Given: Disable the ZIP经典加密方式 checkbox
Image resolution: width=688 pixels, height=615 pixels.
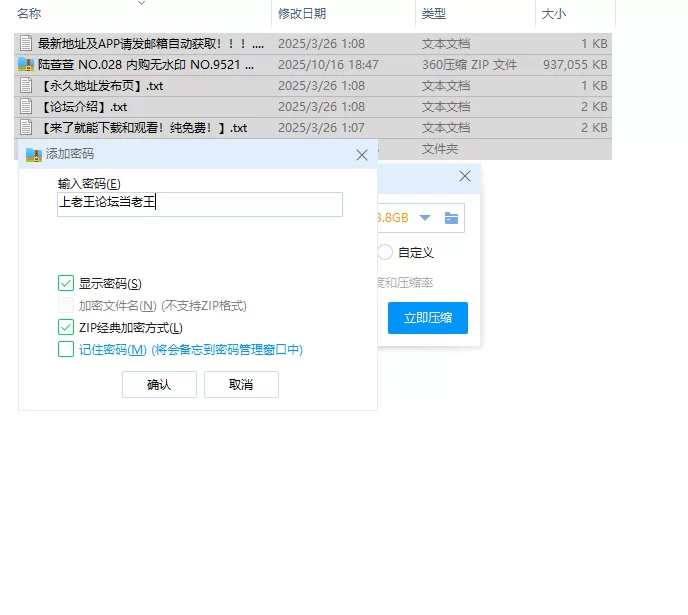Looking at the screenshot, I should [x=66, y=327].
